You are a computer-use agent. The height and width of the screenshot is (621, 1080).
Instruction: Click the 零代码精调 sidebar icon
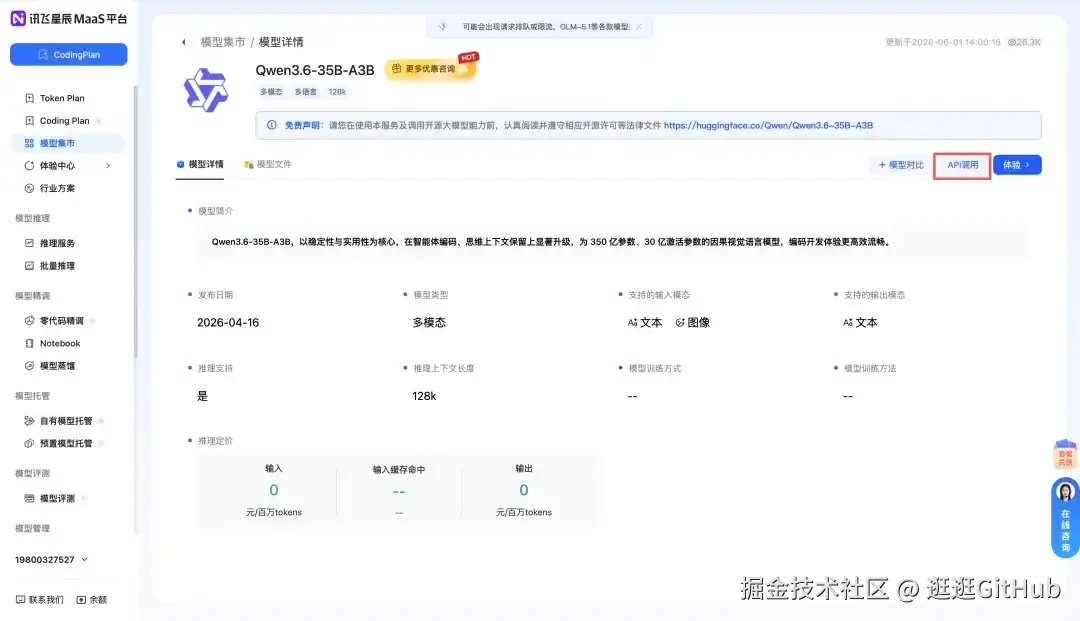coord(29,321)
